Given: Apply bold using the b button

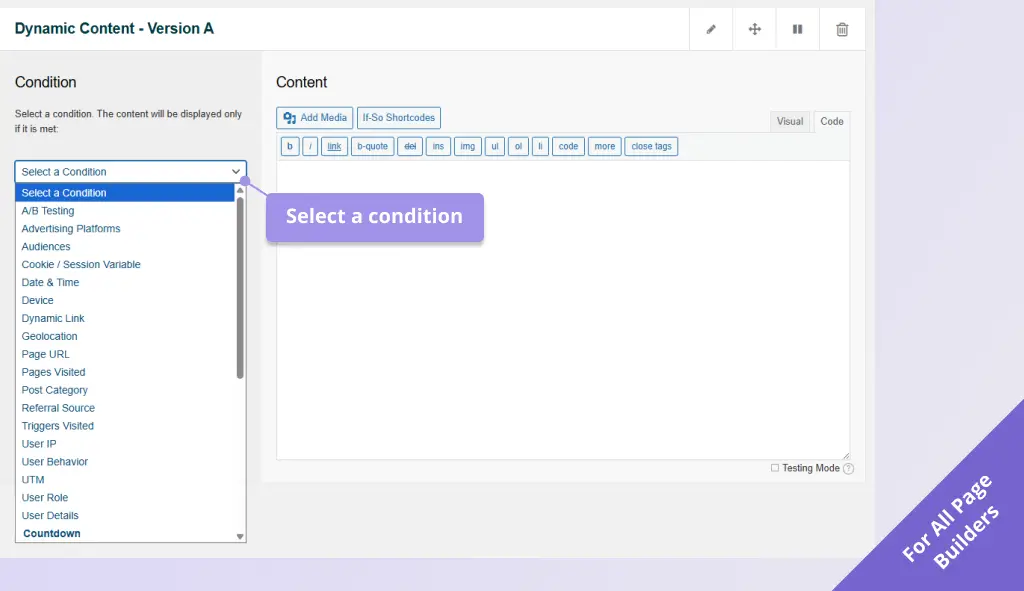Looking at the screenshot, I should click(x=289, y=146).
